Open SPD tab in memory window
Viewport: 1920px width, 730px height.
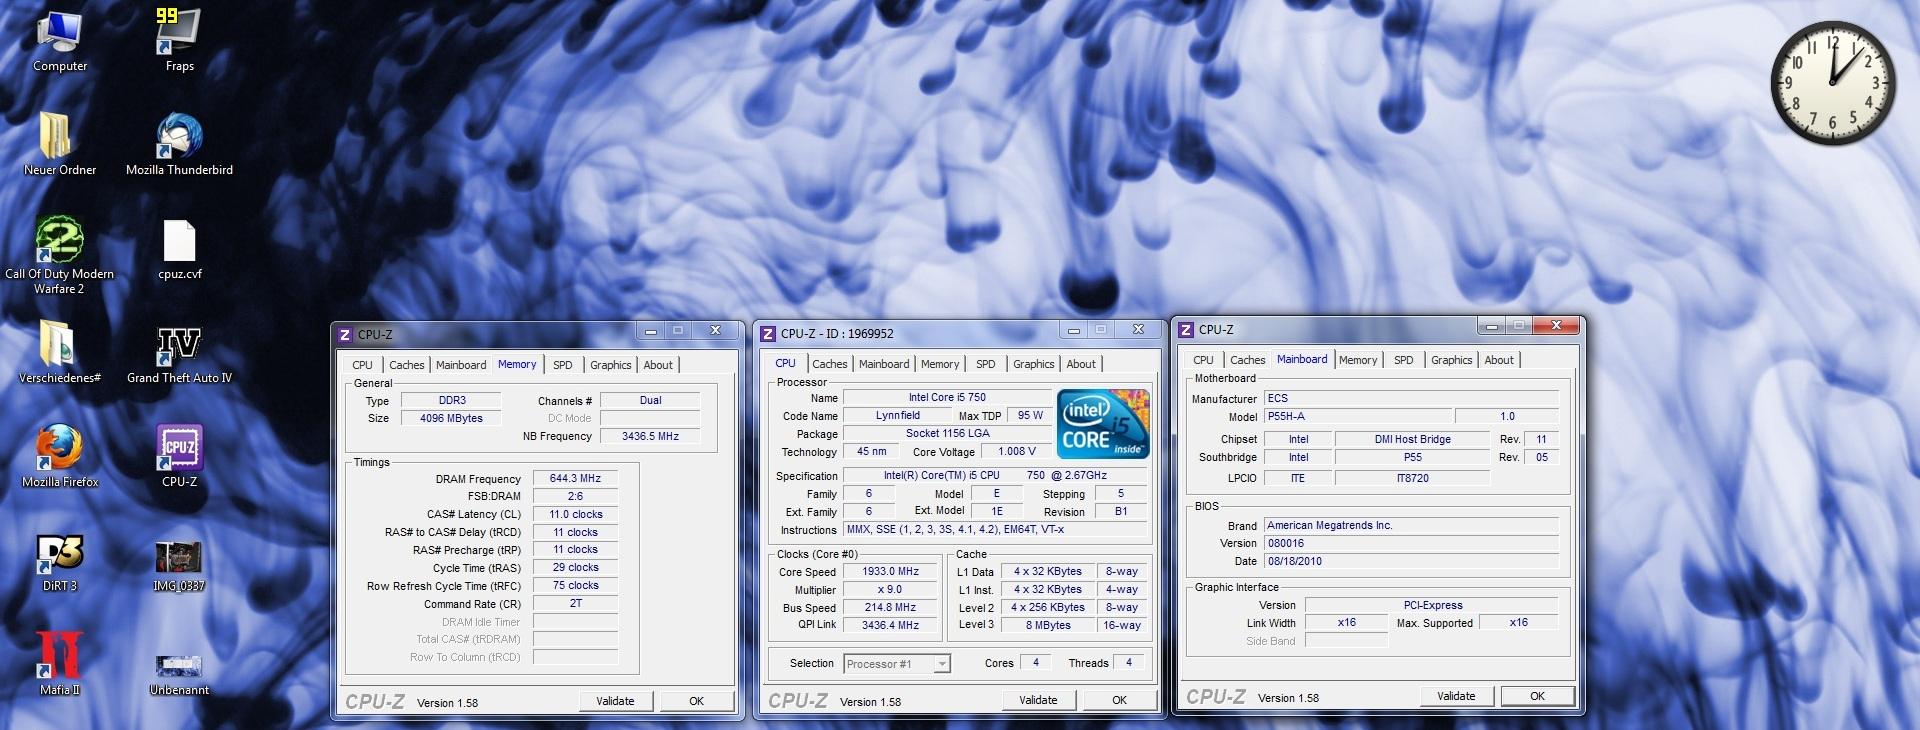[x=563, y=365]
